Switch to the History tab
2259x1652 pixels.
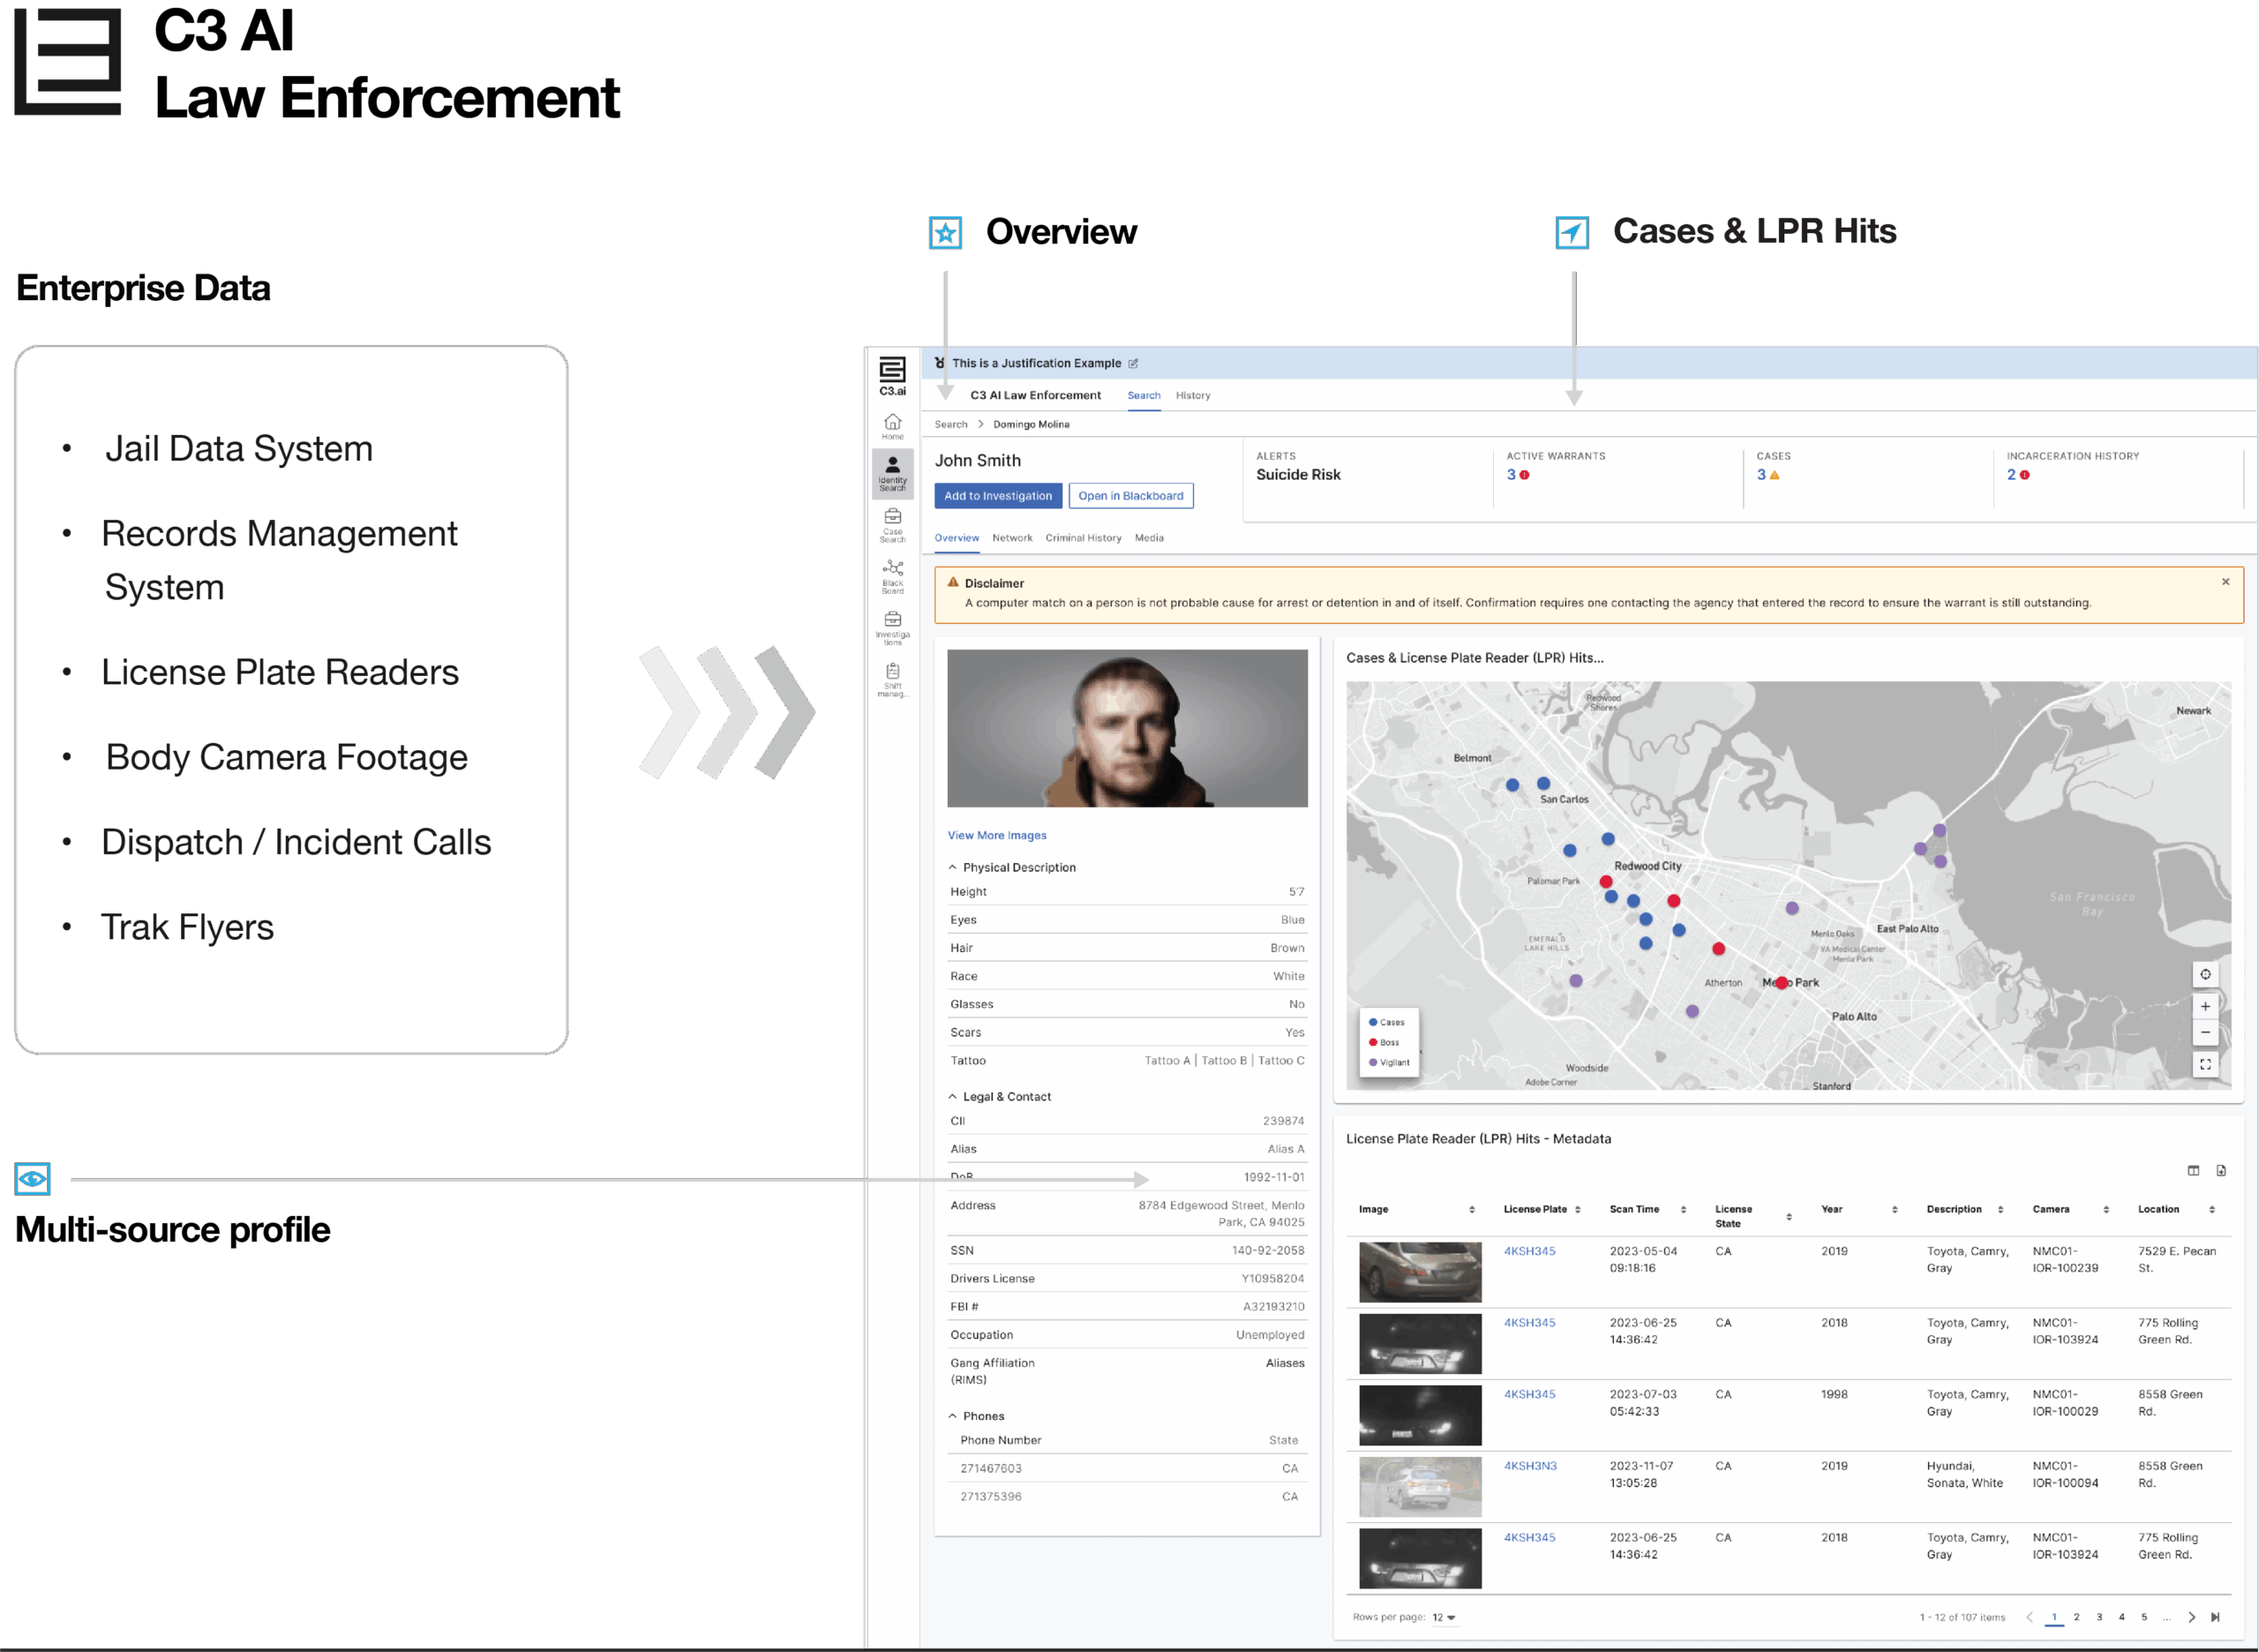1193,396
